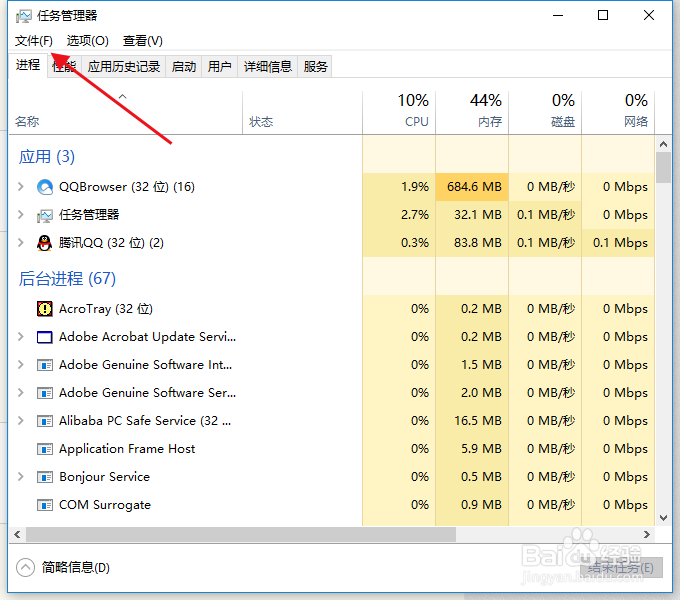Sort by the 名称 column header
Viewport: 680px width, 600px height.
coord(125,112)
